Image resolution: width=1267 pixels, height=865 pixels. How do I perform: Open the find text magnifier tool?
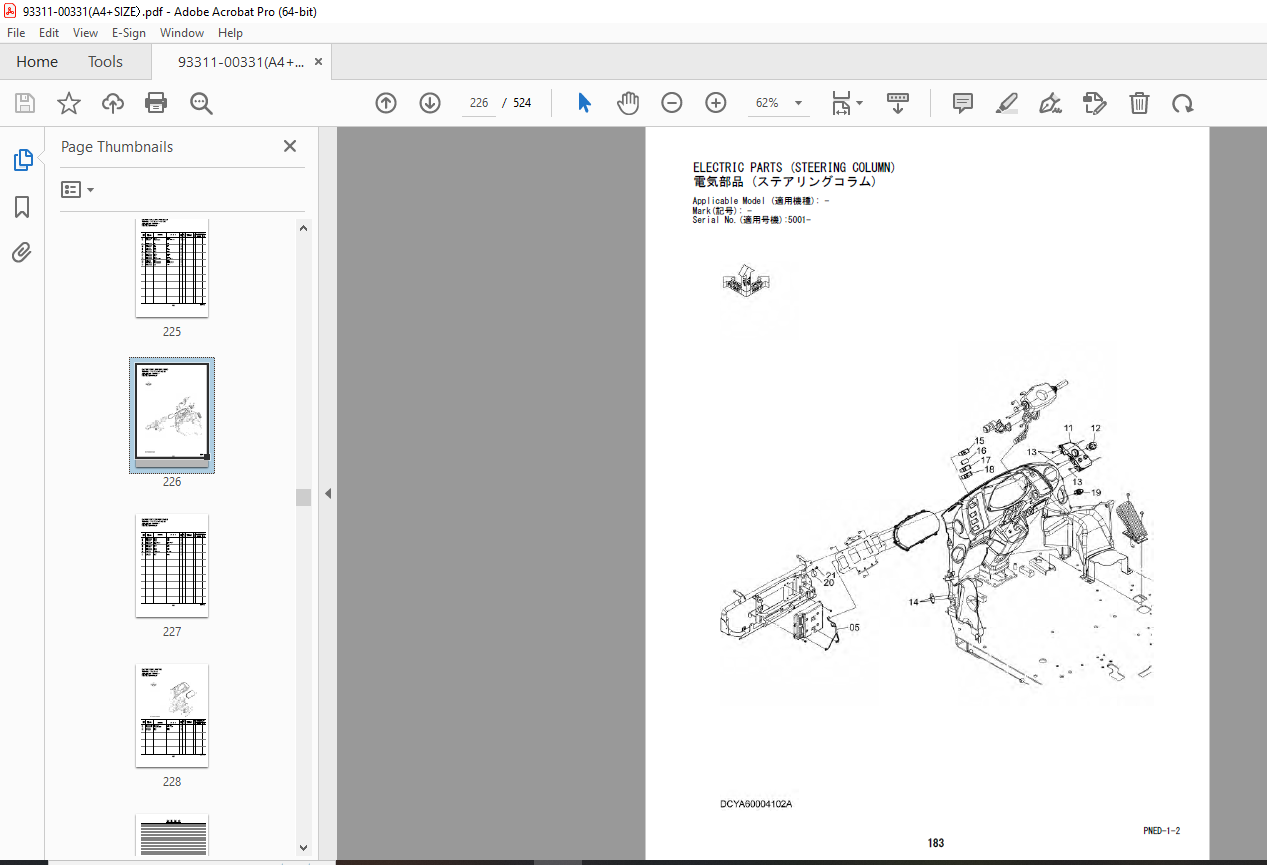pyautogui.click(x=201, y=103)
